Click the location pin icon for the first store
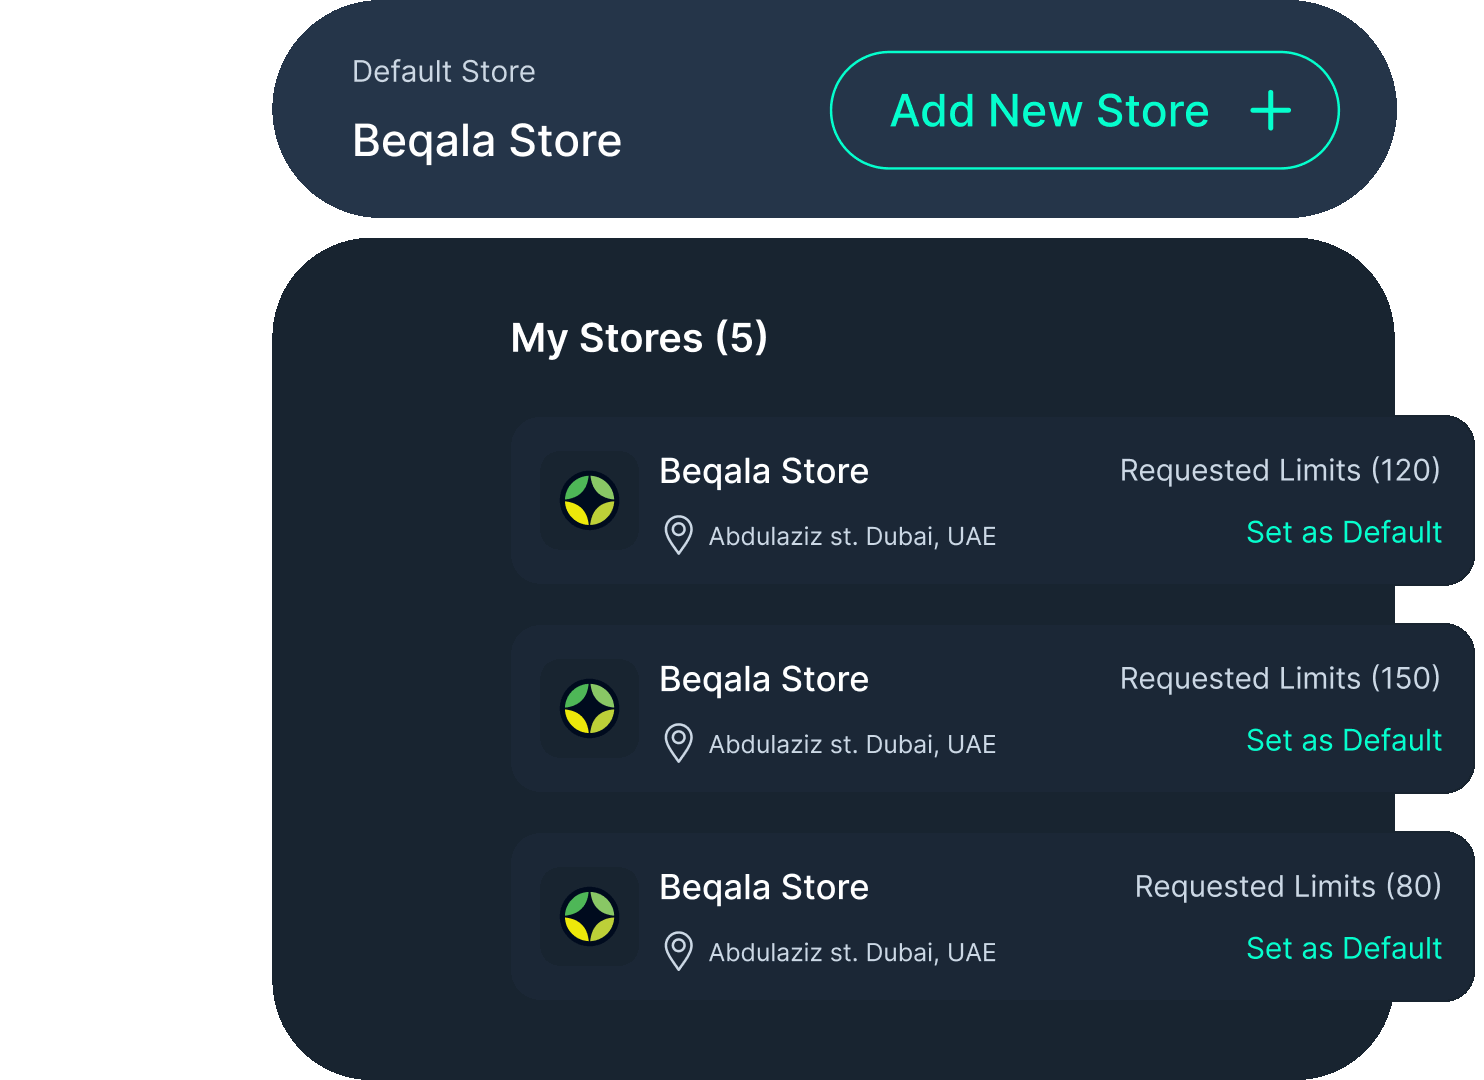Screen dimensions: 1484x1080 click(x=678, y=536)
